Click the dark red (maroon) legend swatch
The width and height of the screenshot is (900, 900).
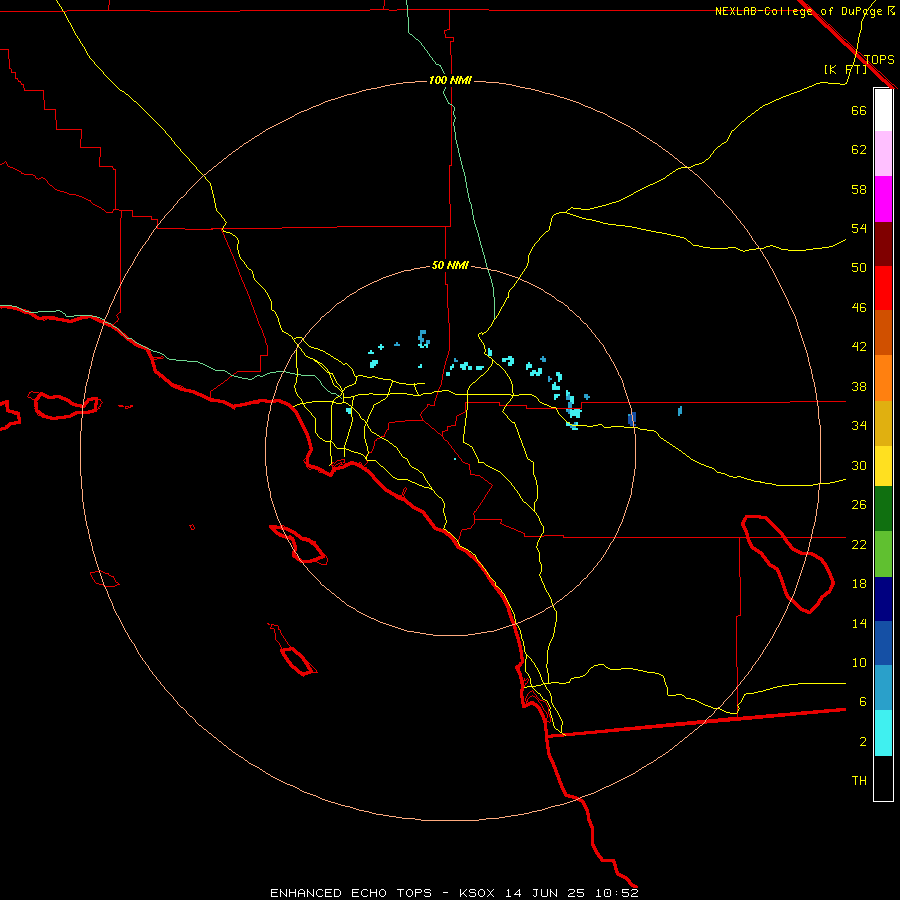(x=883, y=244)
